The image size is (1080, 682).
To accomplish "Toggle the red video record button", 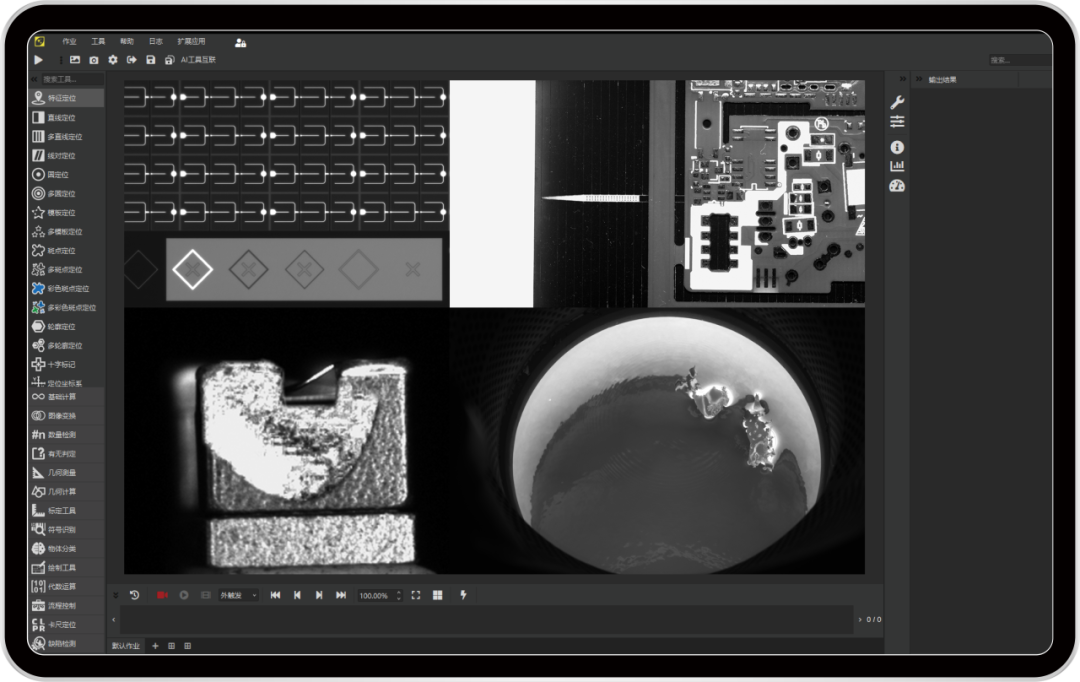I will tap(162, 595).
